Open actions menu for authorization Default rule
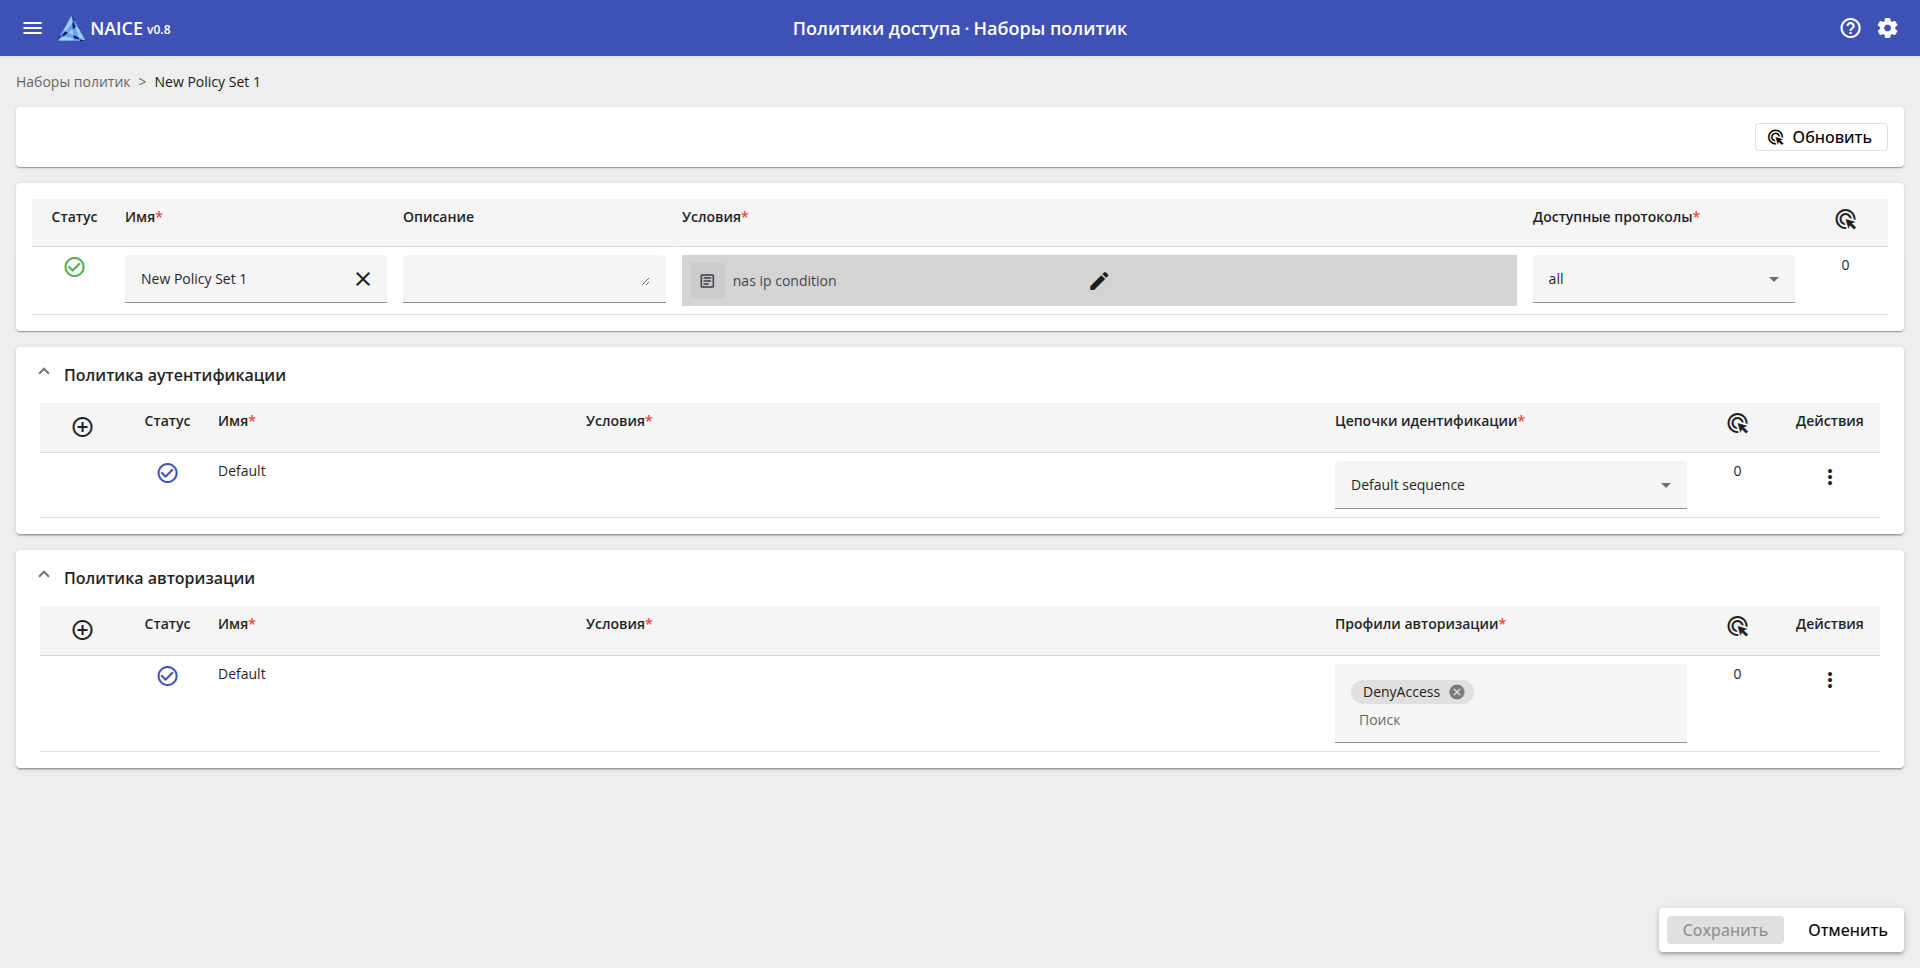Image resolution: width=1920 pixels, height=968 pixels. 1829,681
